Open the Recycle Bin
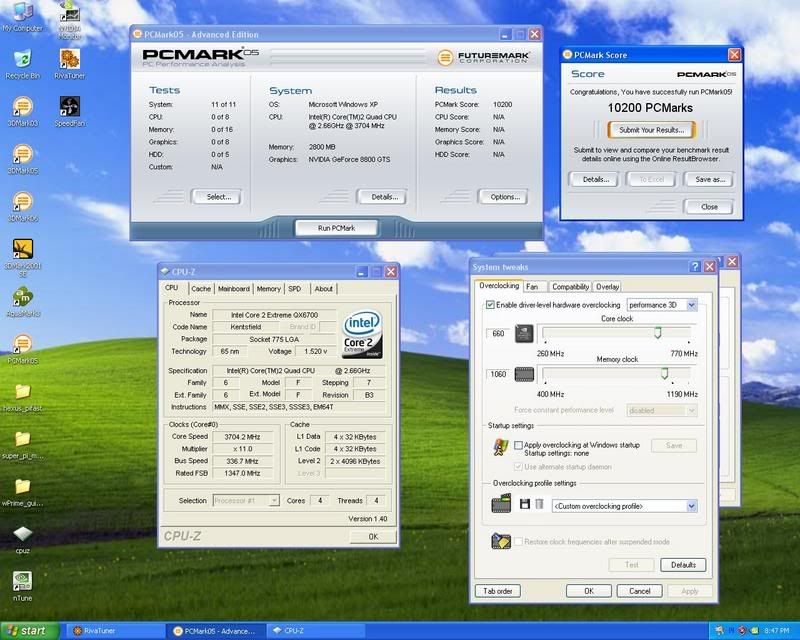Viewport: 800px width, 640px height. tap(22, 58)
